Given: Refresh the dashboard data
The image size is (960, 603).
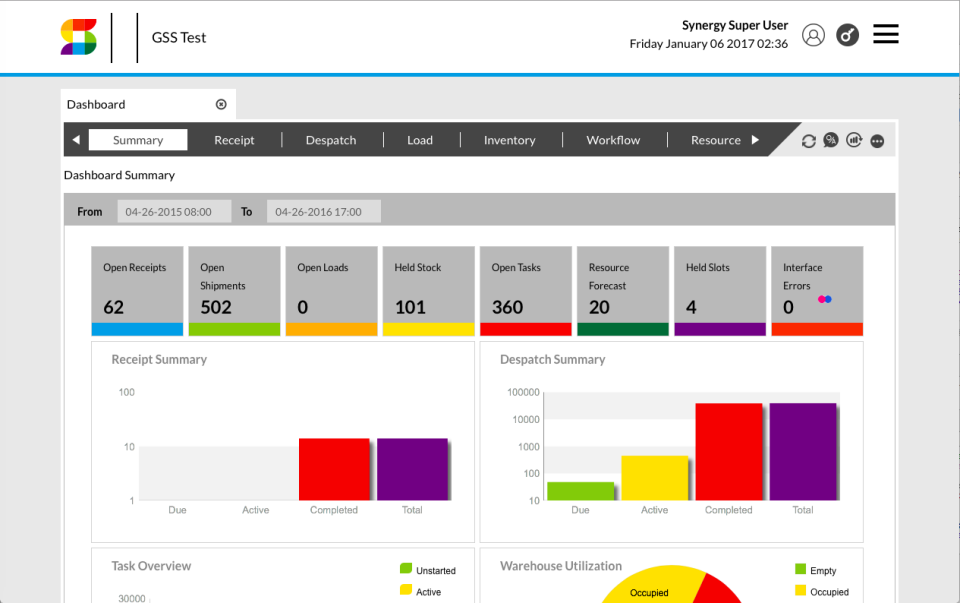Looking at the screenshot, I should click(809, 140).
